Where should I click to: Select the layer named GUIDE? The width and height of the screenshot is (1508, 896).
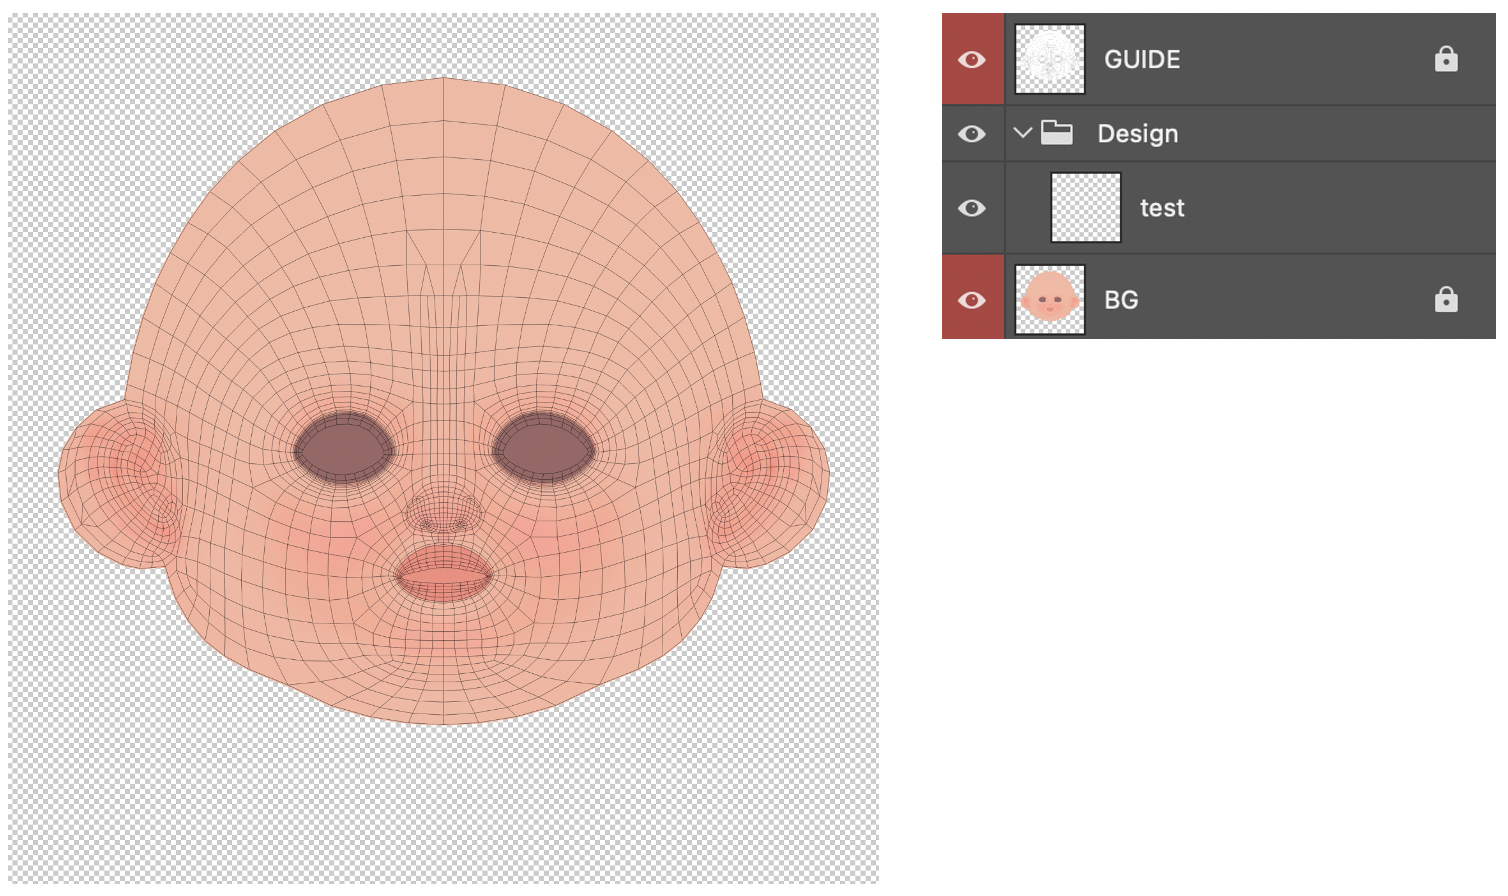1142,60
